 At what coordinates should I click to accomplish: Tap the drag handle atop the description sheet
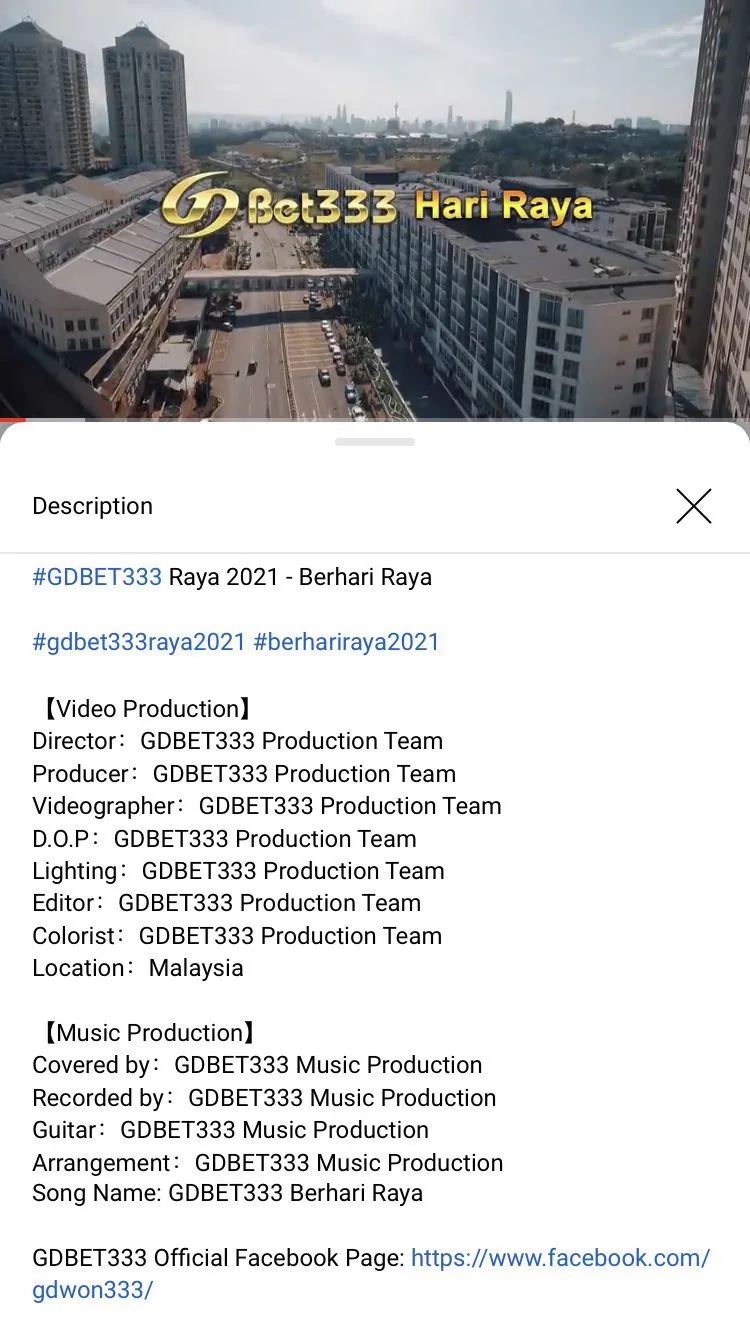click(x=375, y=441)
